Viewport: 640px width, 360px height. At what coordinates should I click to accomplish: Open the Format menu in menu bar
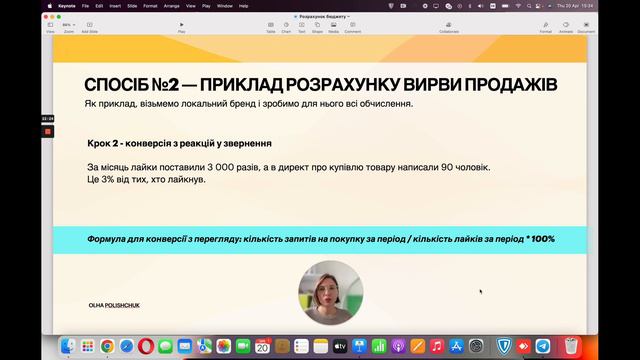click(150, 6)
